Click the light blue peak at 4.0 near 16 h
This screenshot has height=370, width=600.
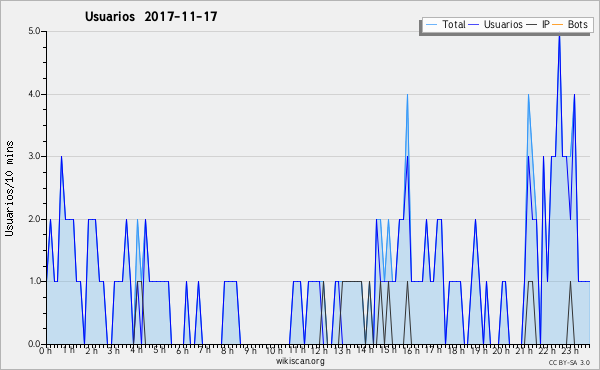(408, 96)
